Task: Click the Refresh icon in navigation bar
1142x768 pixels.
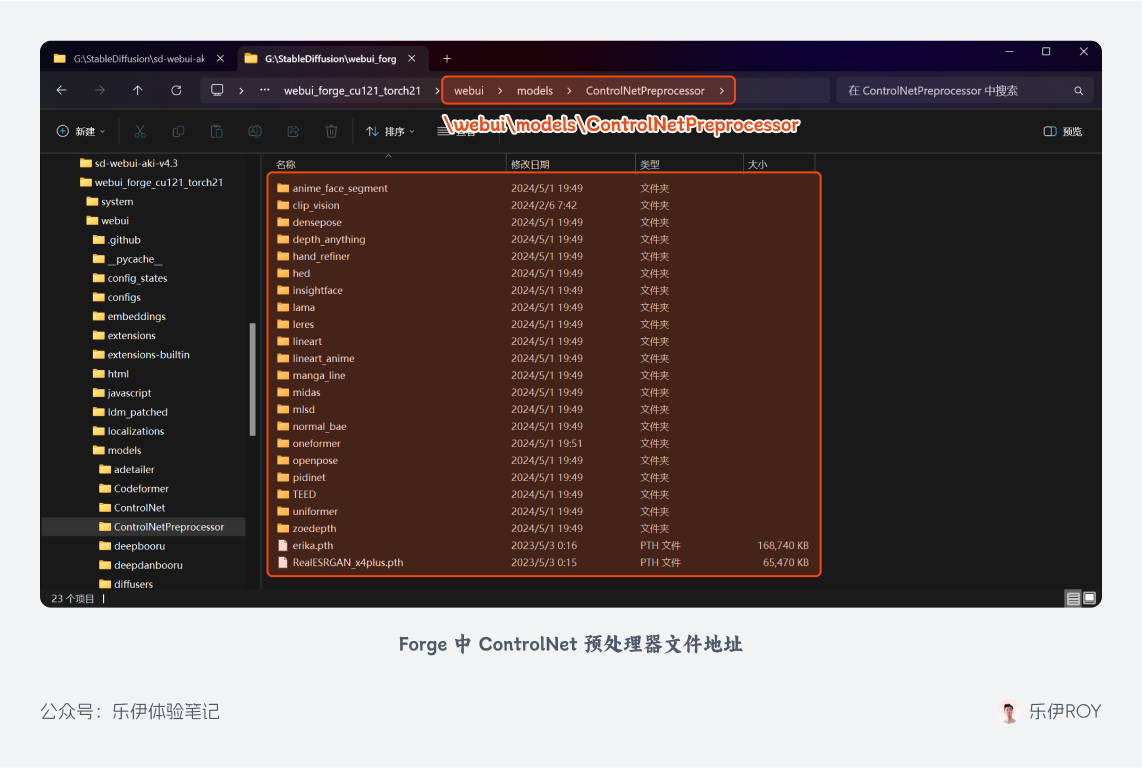Action: pos(176,90)
